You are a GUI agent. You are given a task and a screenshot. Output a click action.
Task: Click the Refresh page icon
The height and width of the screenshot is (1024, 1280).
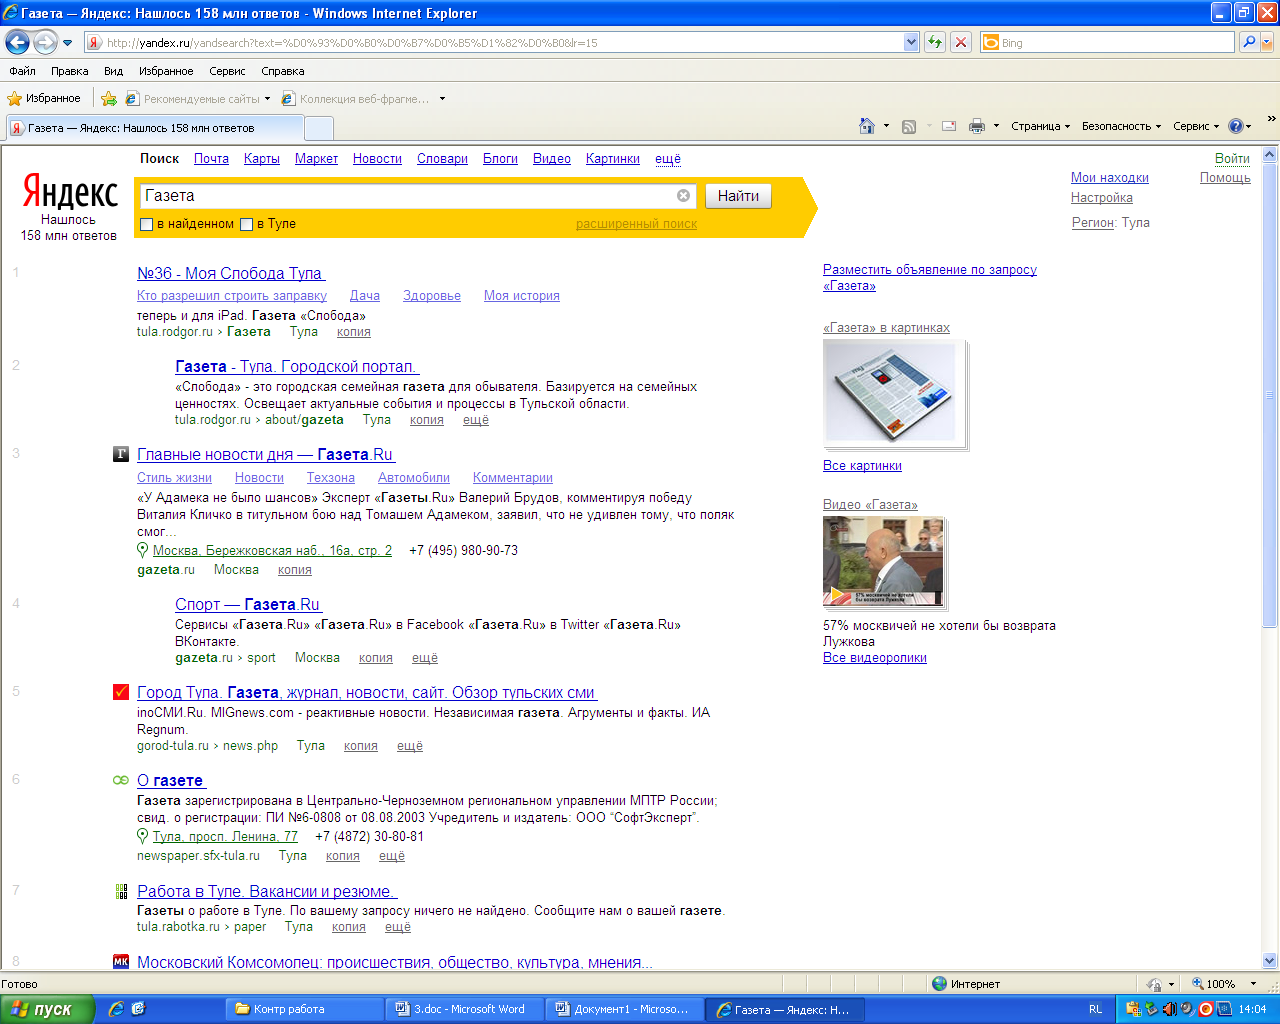(x=935, y=42)
